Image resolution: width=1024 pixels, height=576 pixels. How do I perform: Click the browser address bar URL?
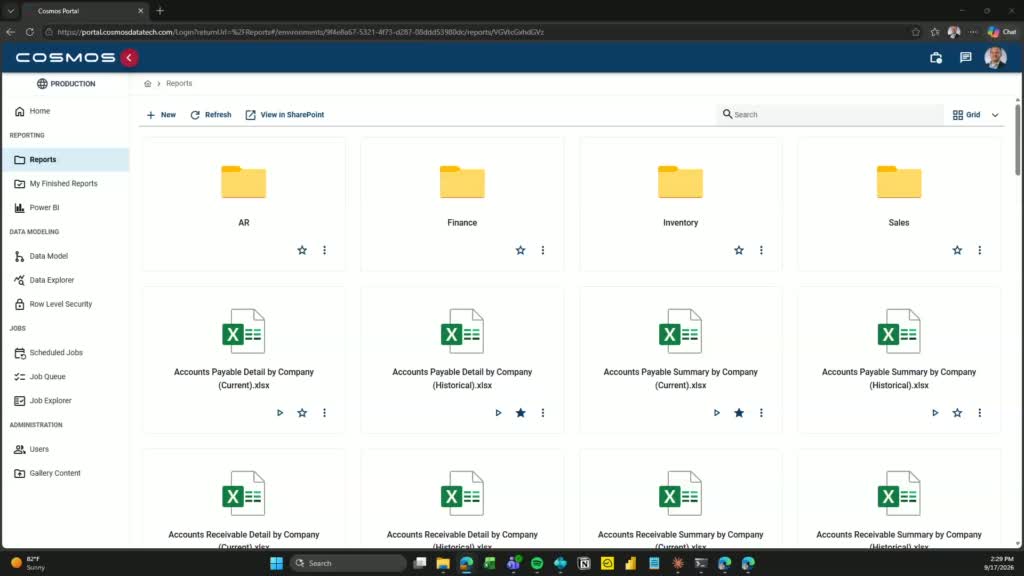point(300,32)
